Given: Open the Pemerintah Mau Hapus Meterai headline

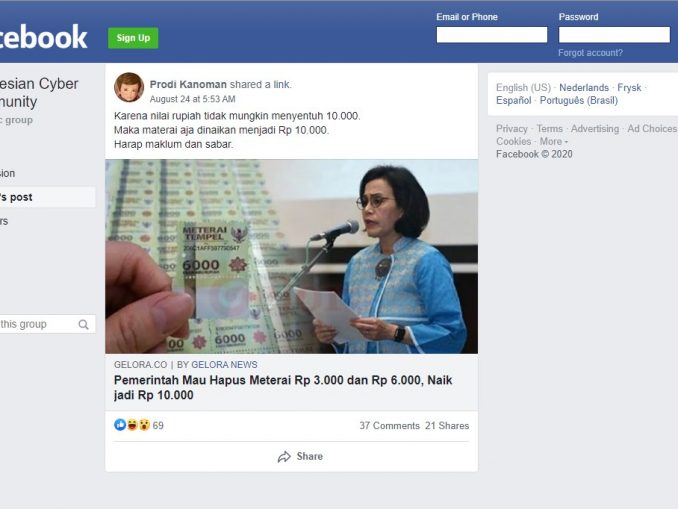Looking at the screenshot, I should pos(283,387).
